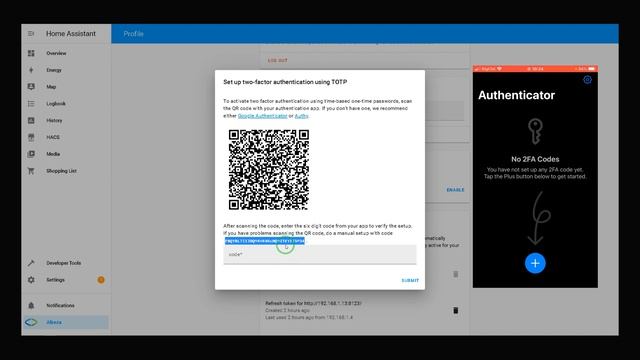Open the Developer Tools hammer icon

31,263
